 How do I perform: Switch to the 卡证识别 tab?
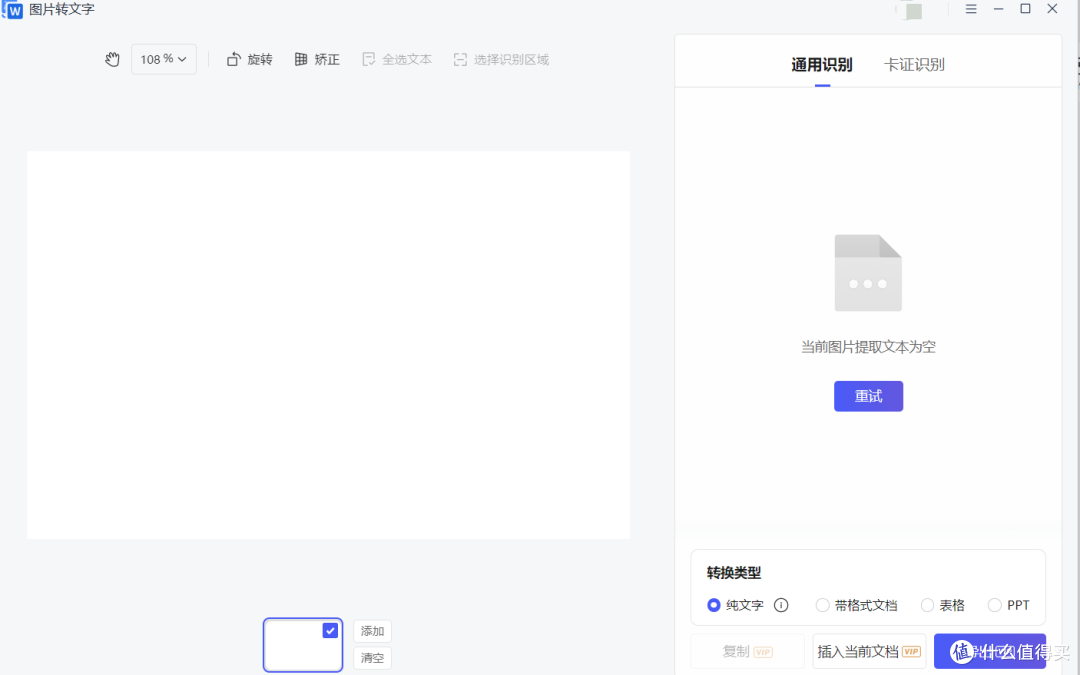[x=914, y=65]
